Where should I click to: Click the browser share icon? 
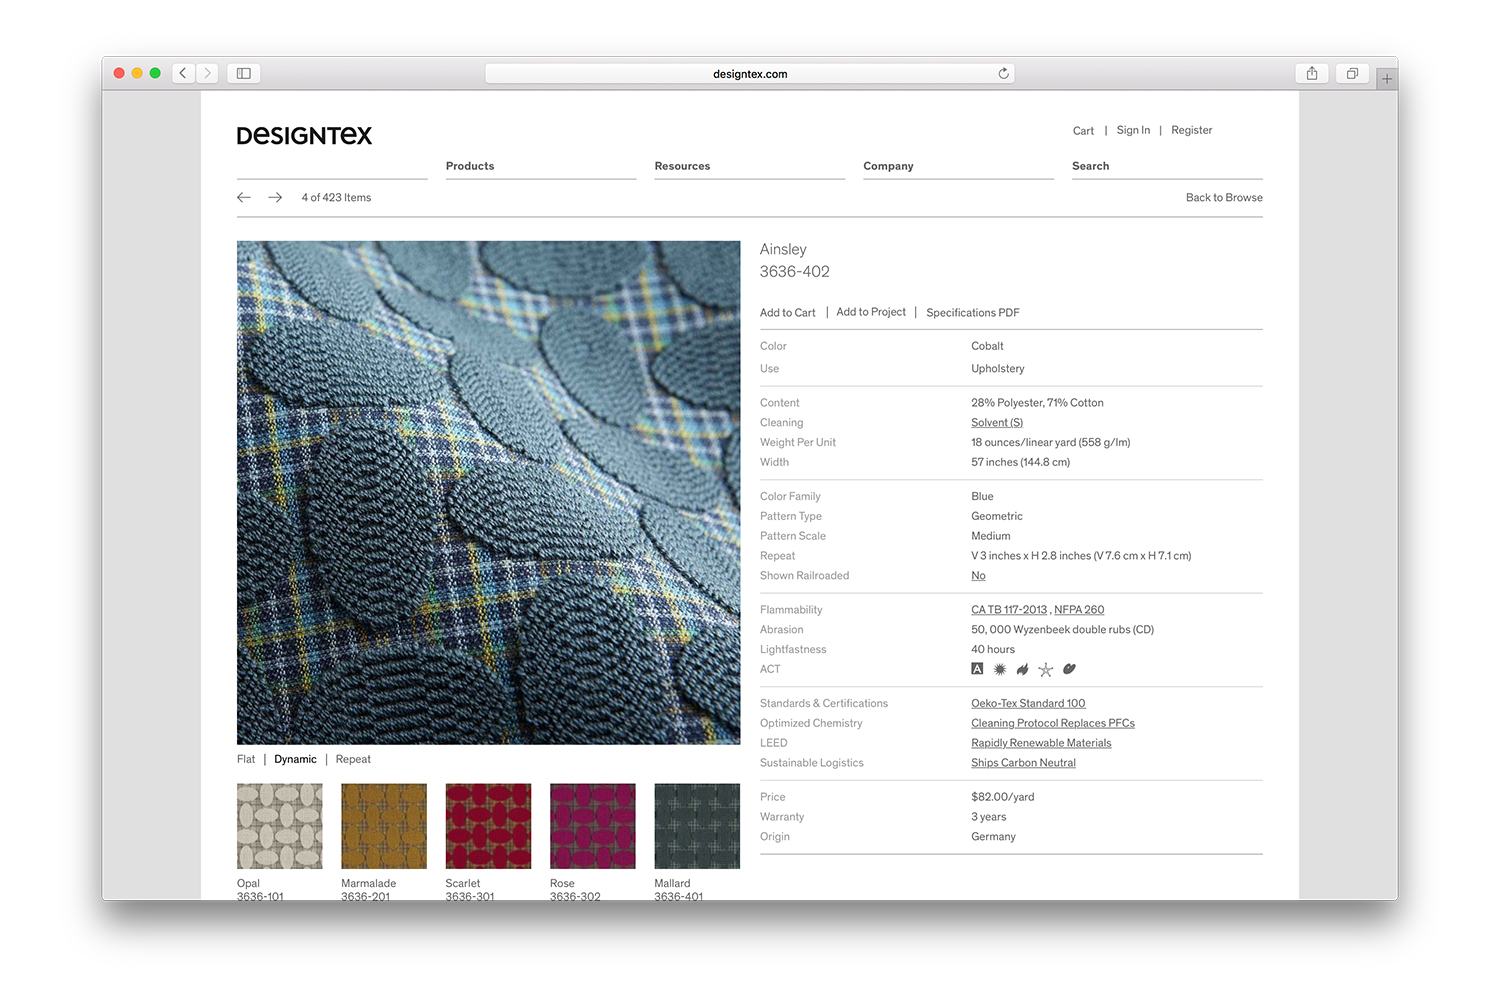pyautogui.click(x=1311, y=74)
